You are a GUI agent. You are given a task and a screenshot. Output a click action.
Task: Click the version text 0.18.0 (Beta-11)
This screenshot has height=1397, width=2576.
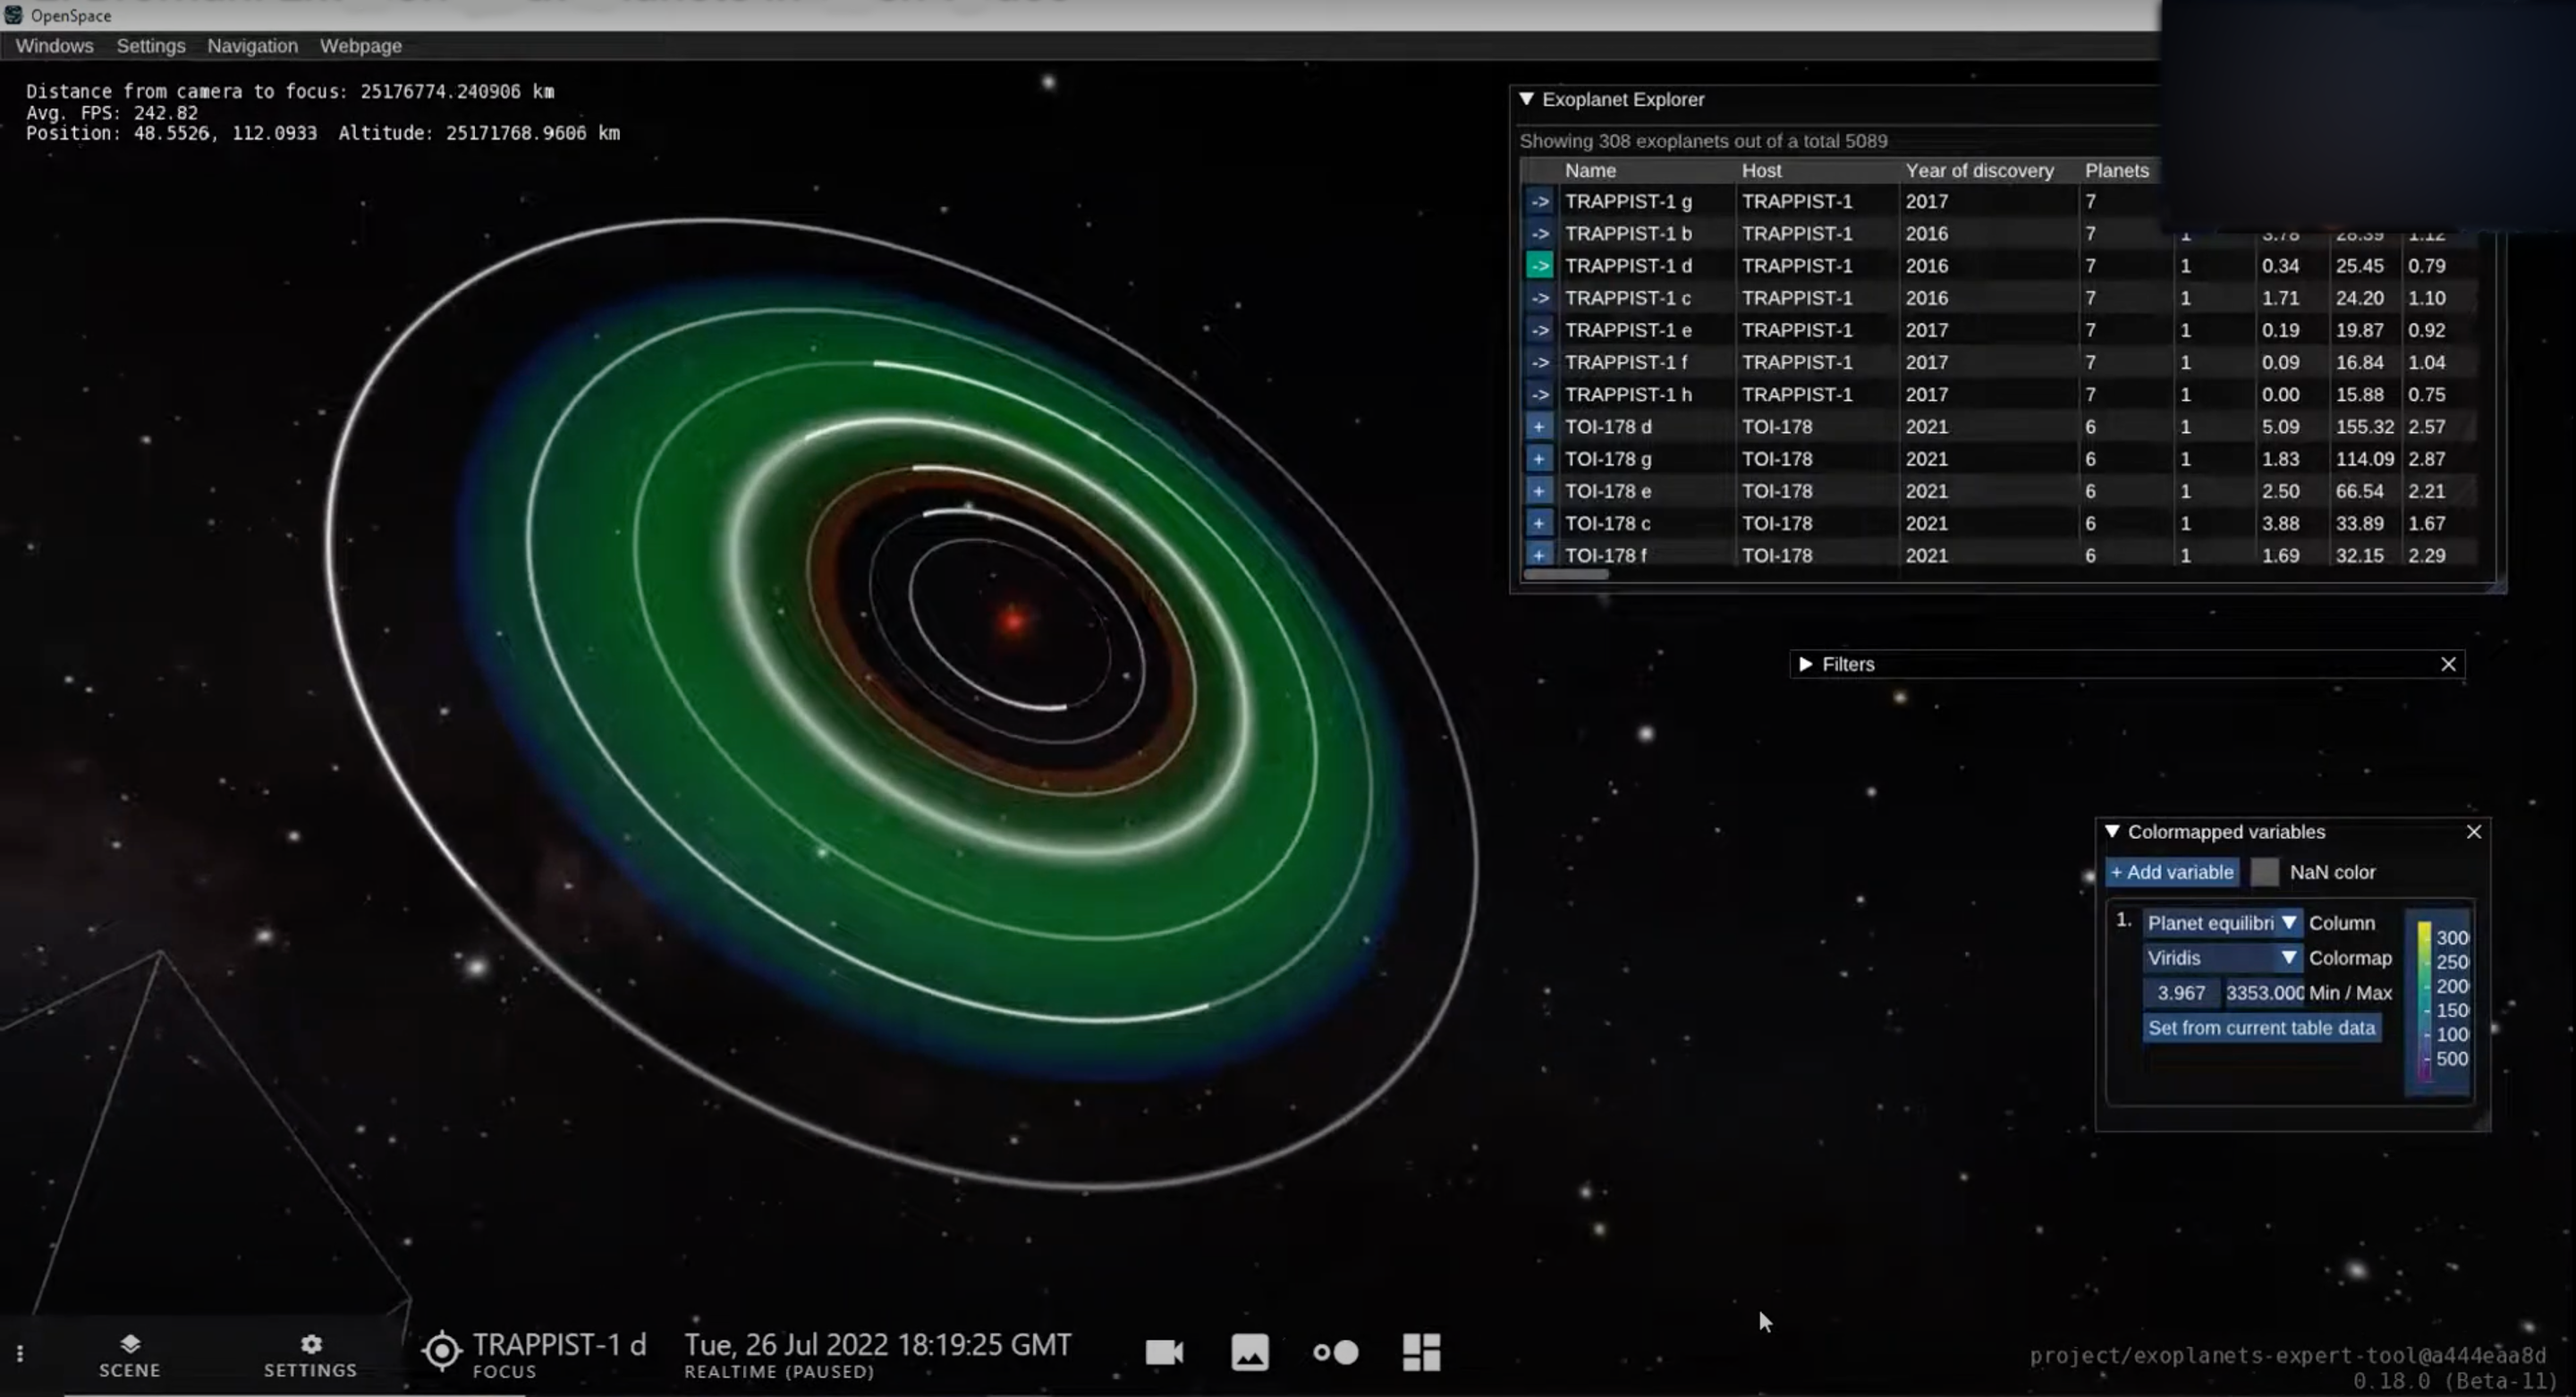point(2455,1381)
